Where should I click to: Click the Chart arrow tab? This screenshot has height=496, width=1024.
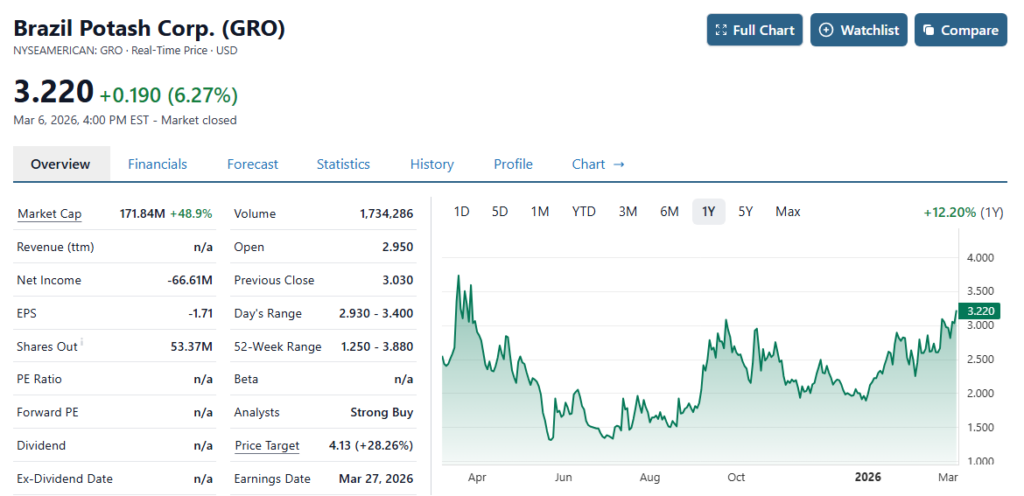pyautogui.click(x=598, y=164)
